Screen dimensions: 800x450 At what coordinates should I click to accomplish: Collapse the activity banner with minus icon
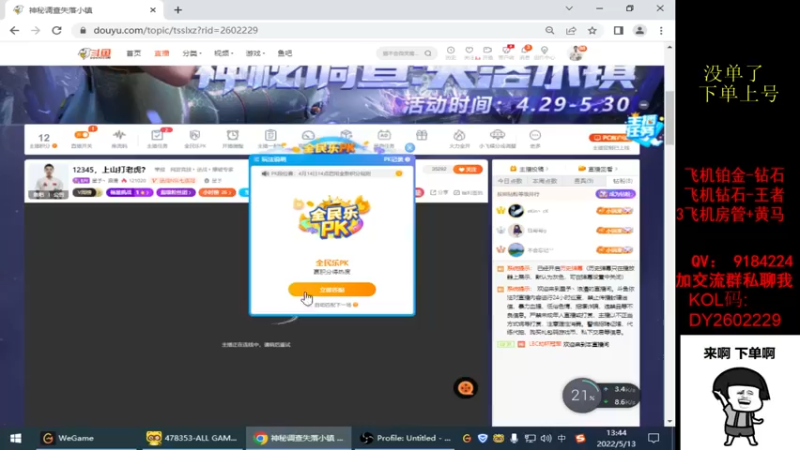tap(644, 105)
